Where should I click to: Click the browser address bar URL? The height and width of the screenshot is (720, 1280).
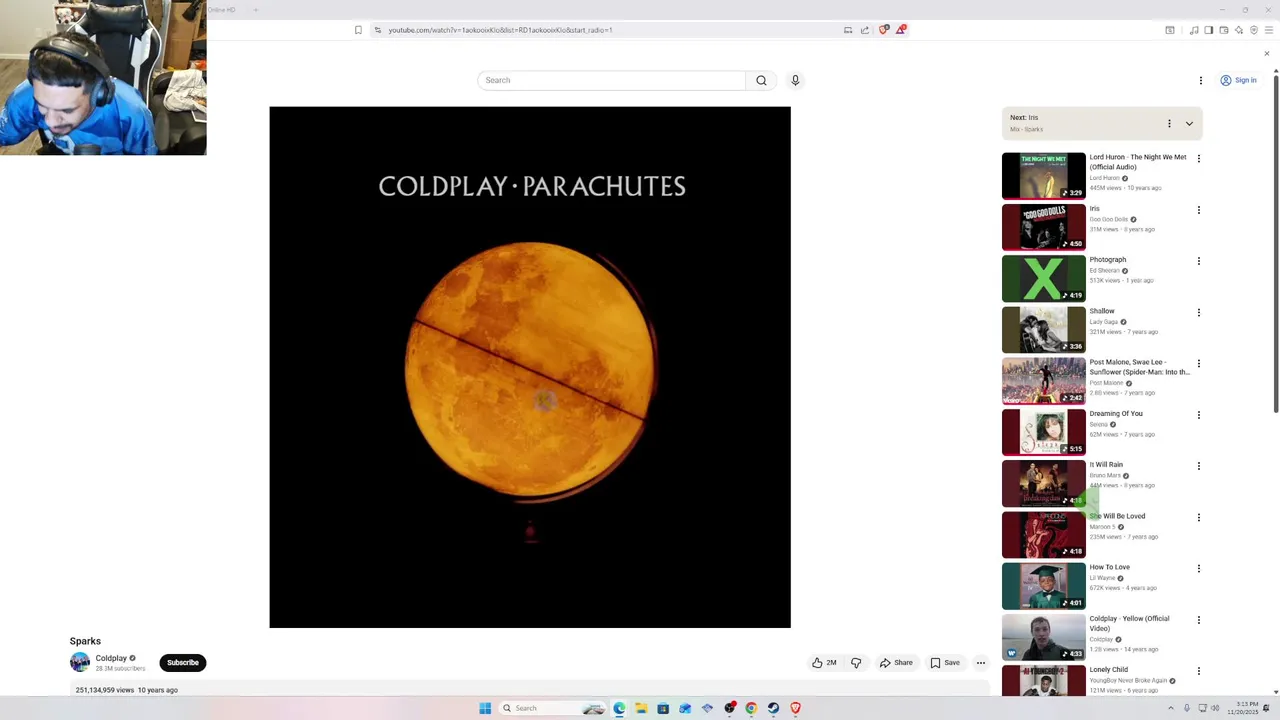tap(500, 30)
